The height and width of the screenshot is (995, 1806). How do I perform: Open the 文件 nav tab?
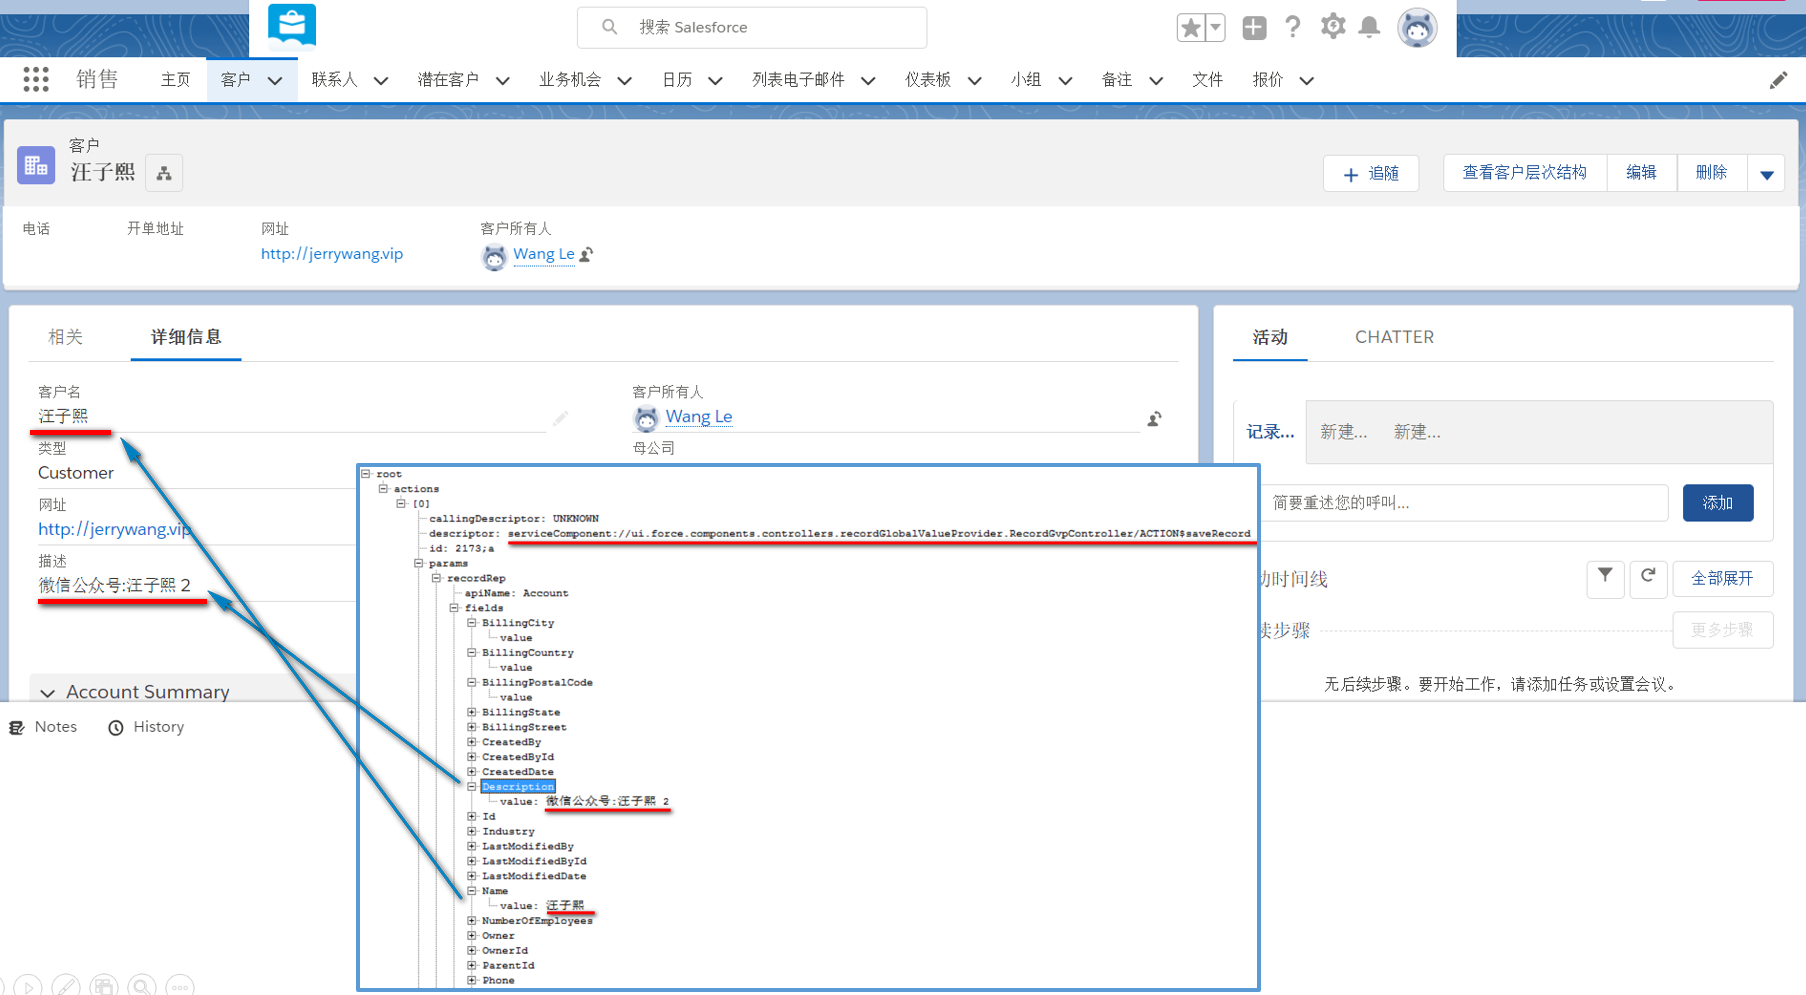click(1207, 80)
